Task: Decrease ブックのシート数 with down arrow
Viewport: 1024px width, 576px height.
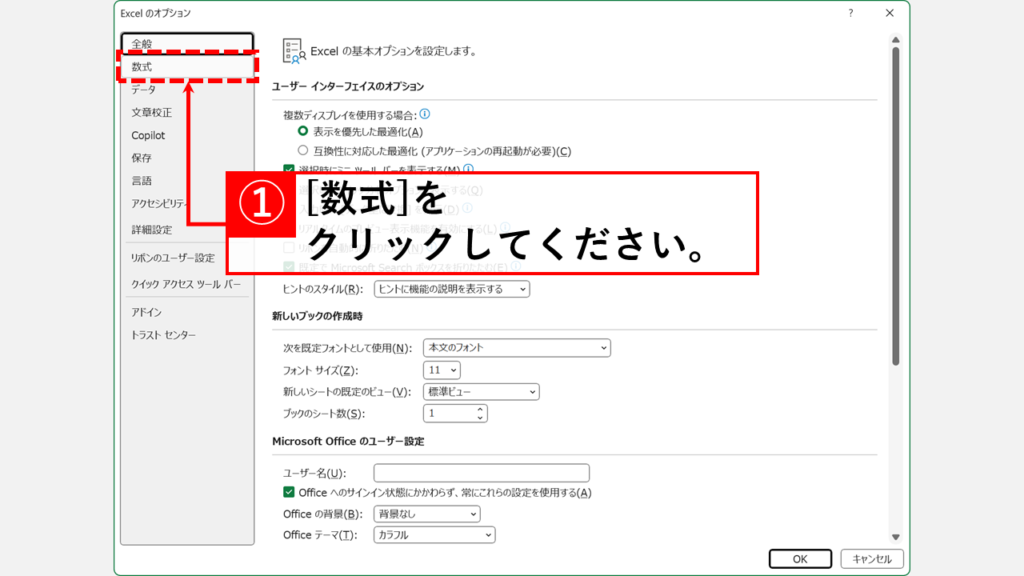Action: (480, 417)
